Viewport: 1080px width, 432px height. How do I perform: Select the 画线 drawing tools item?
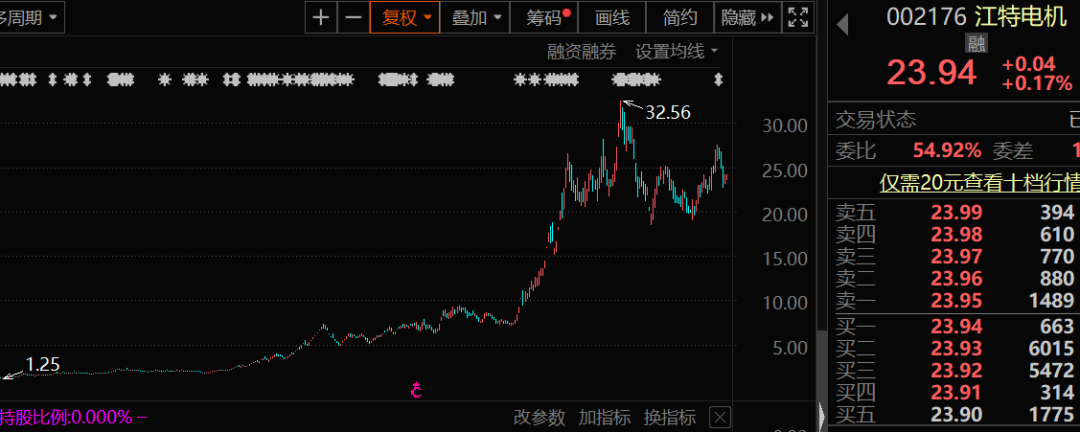coord(612,17)
